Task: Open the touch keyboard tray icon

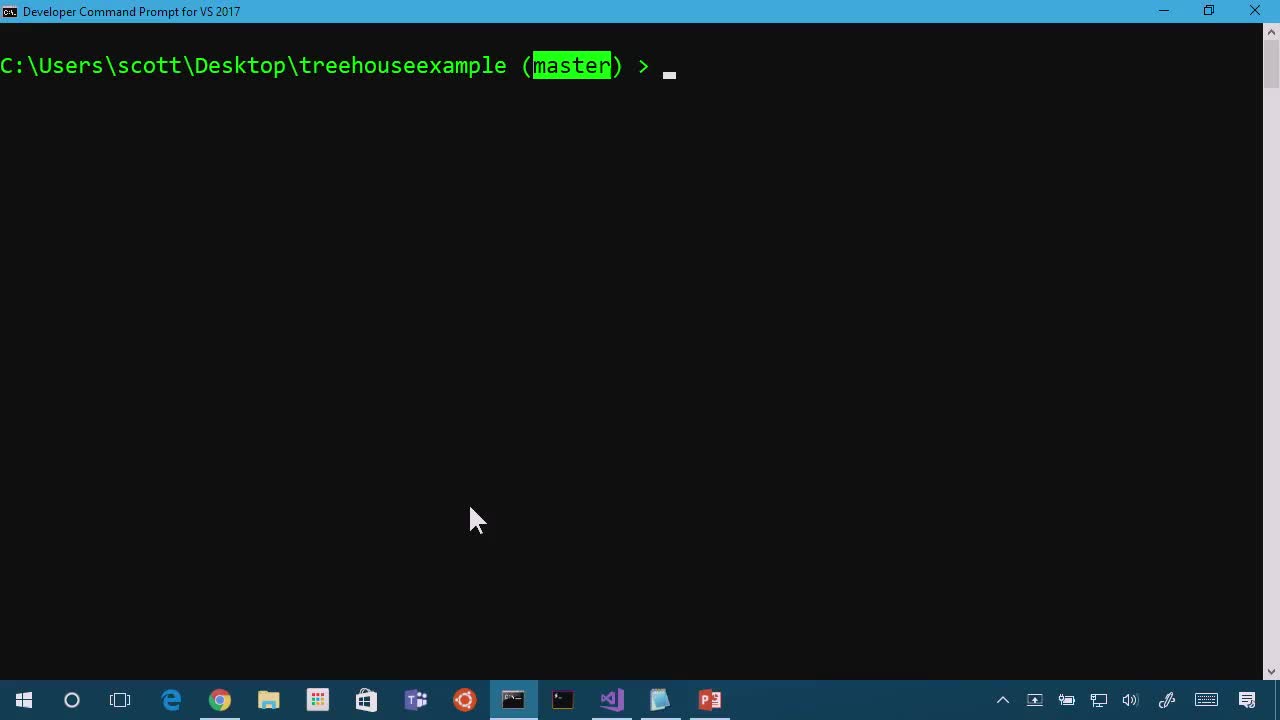Action: click(x=1206, y=700)
